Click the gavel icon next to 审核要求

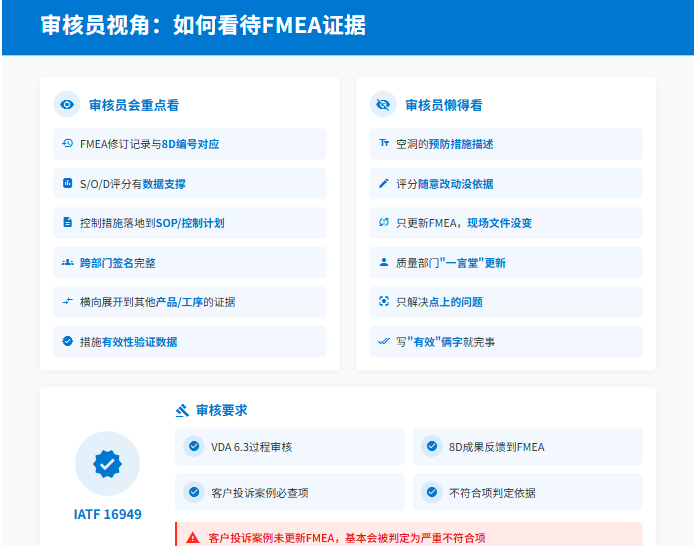point(182,410)
